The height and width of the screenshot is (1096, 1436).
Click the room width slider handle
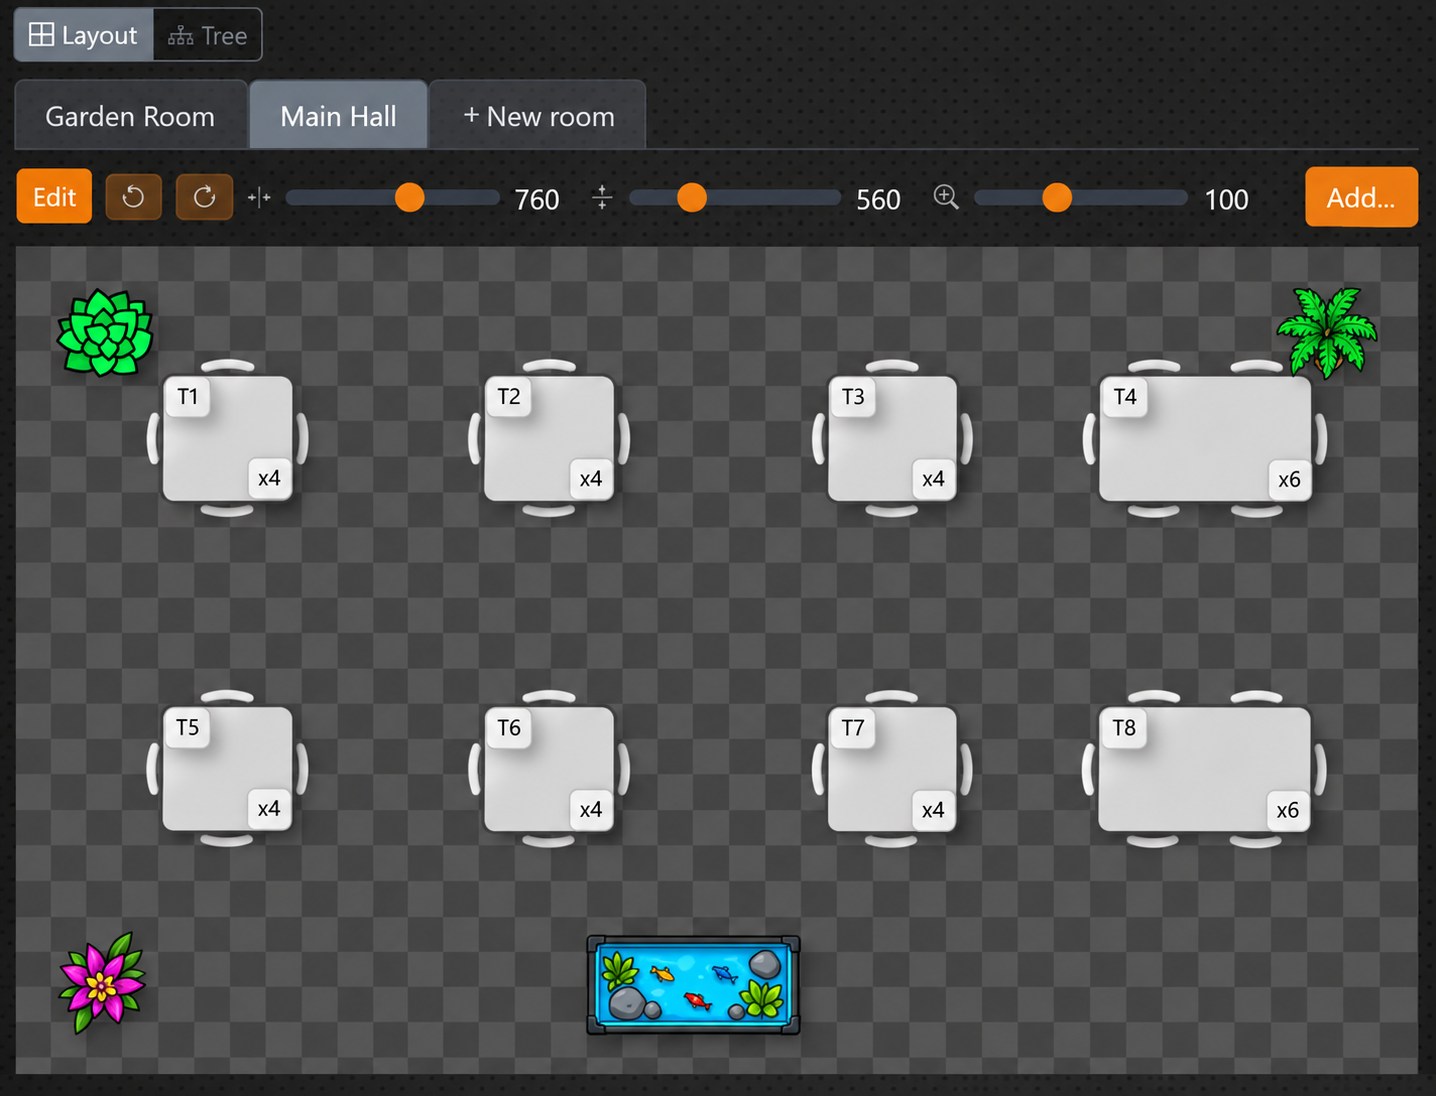coord(410,198)
